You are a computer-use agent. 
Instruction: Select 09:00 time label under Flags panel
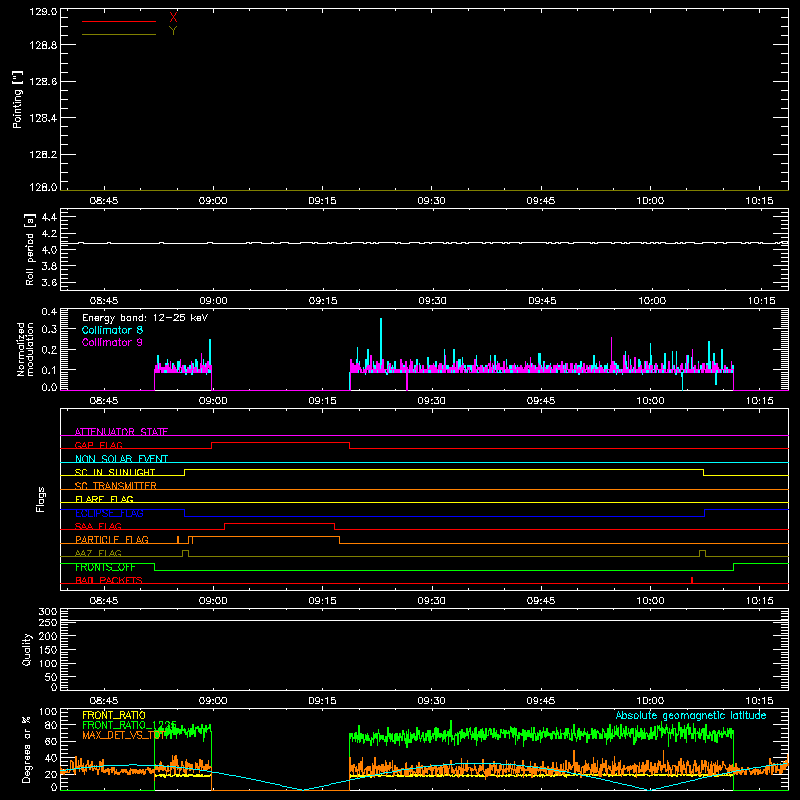(213, 601)
